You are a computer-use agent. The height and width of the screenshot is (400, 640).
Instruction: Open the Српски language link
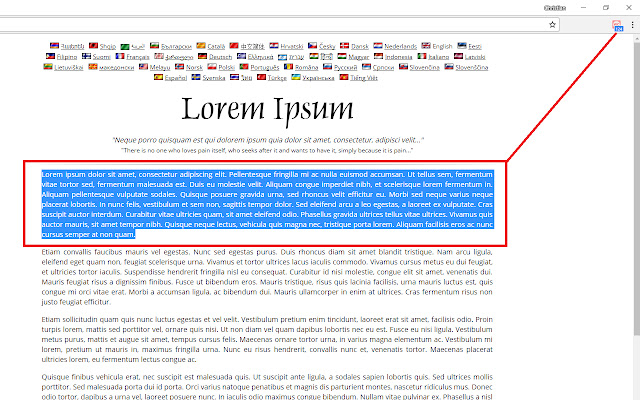tap(383, 67)
